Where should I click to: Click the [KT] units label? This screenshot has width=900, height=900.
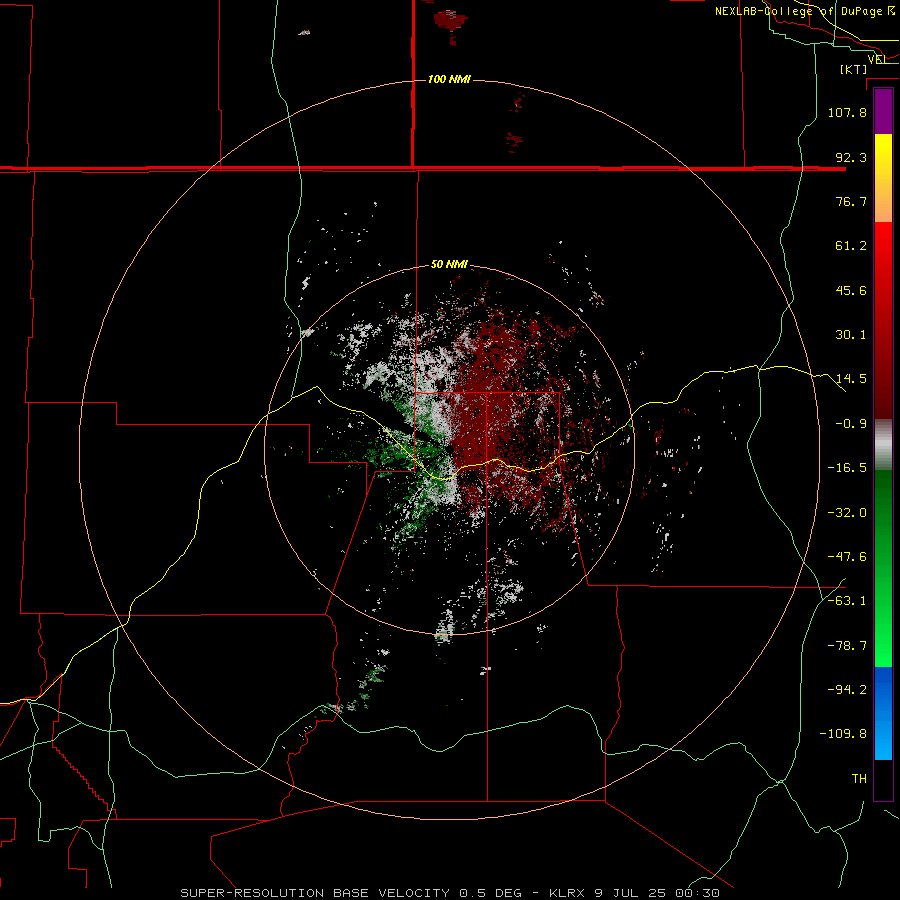pos(854,69)
